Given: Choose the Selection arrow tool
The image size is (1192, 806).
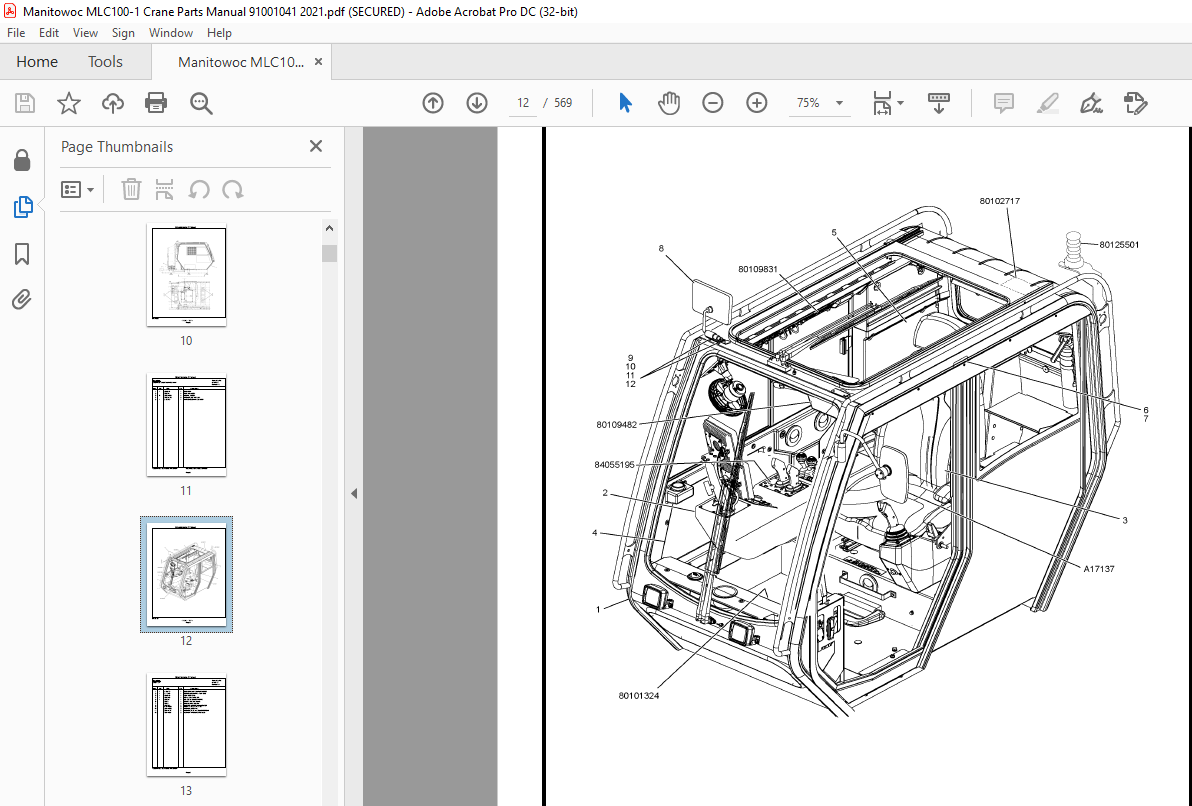Looking at the screenshot, I should click(625, 103).
